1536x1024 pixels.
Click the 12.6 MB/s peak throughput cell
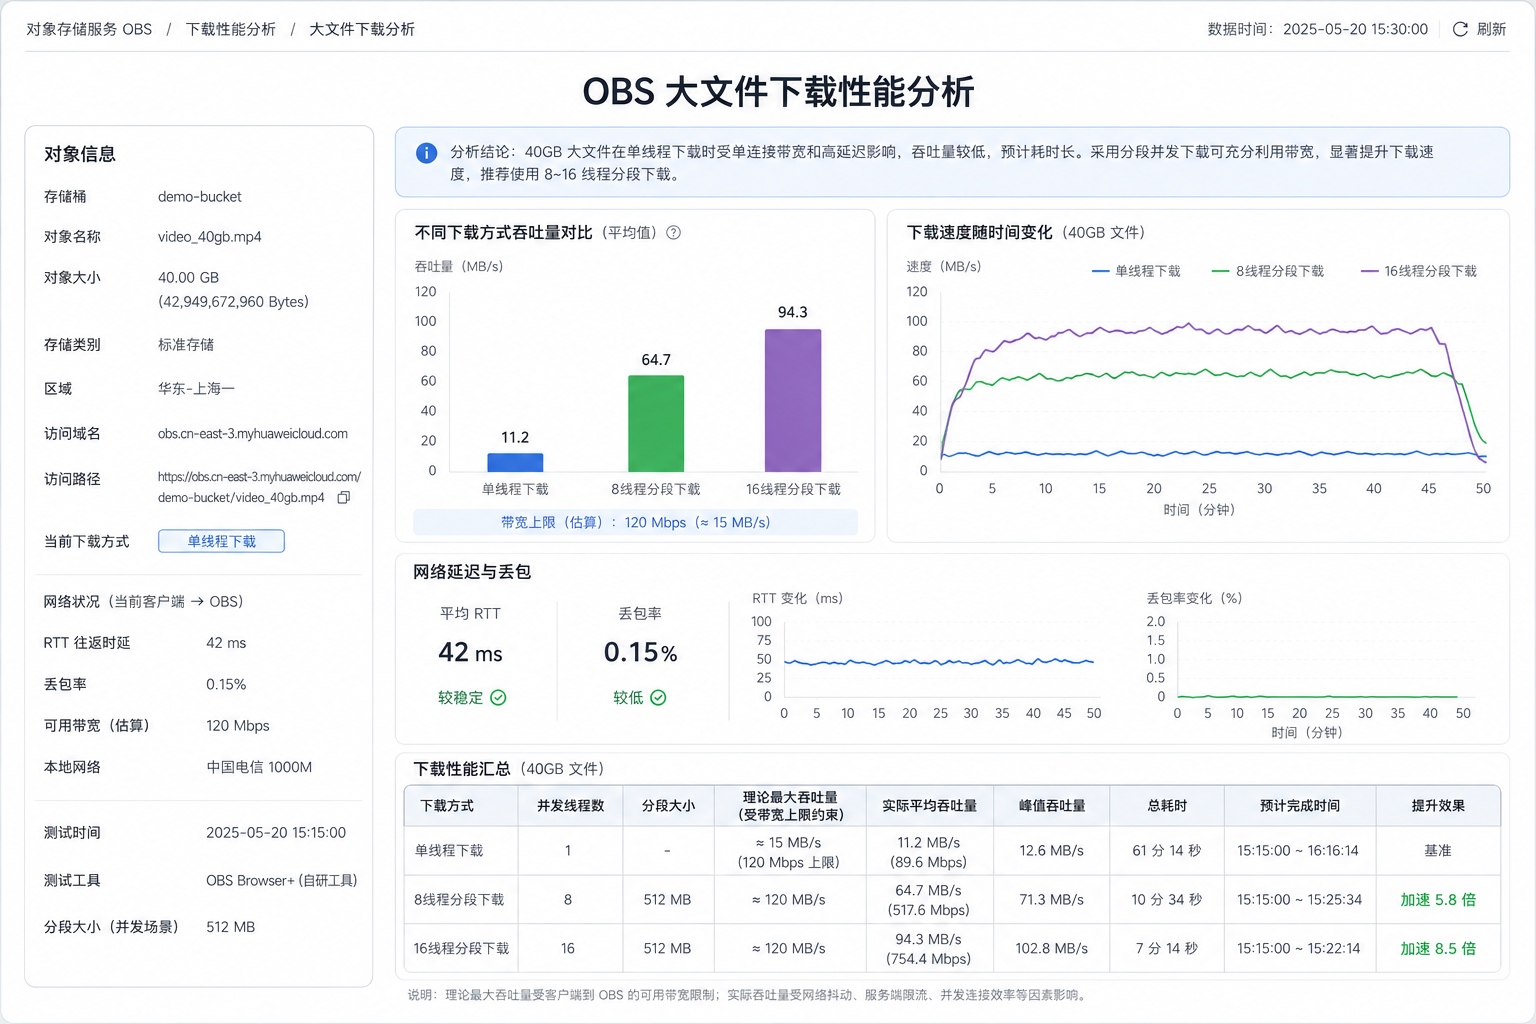pos(1052,850)
